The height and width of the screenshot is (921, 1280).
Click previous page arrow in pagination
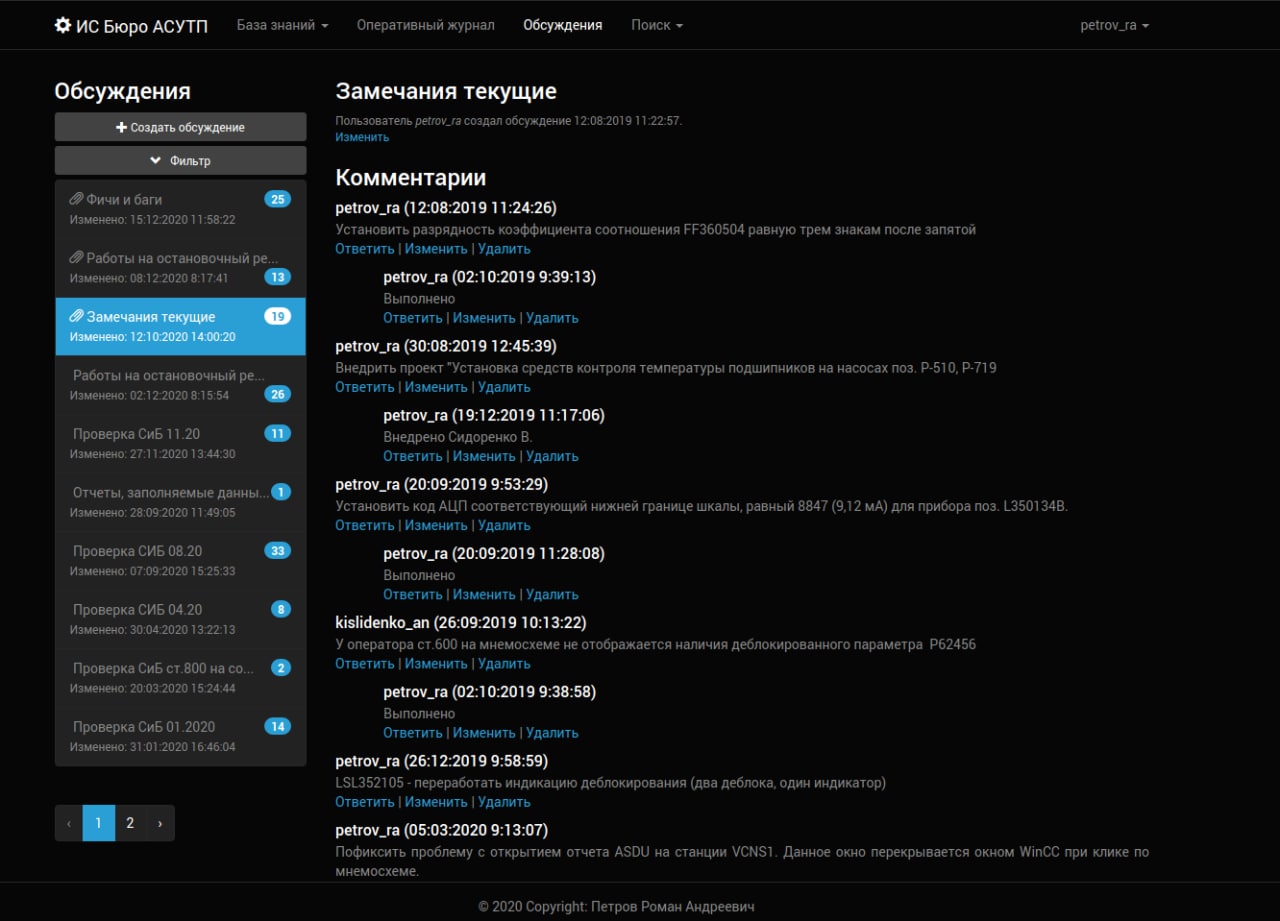[68, 823]
